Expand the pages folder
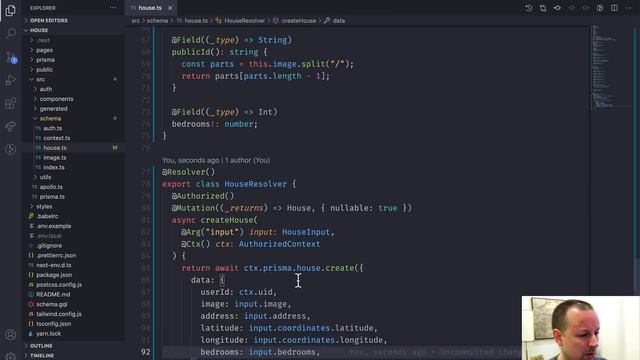The height and width of the screenshot is (360, 640). click(73, 50)
